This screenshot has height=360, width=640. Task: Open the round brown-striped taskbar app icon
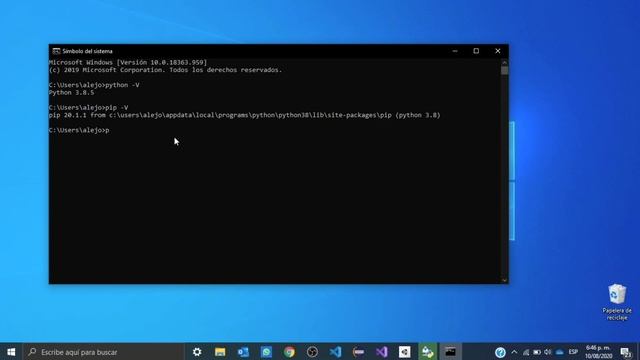(x=358, y=352)
